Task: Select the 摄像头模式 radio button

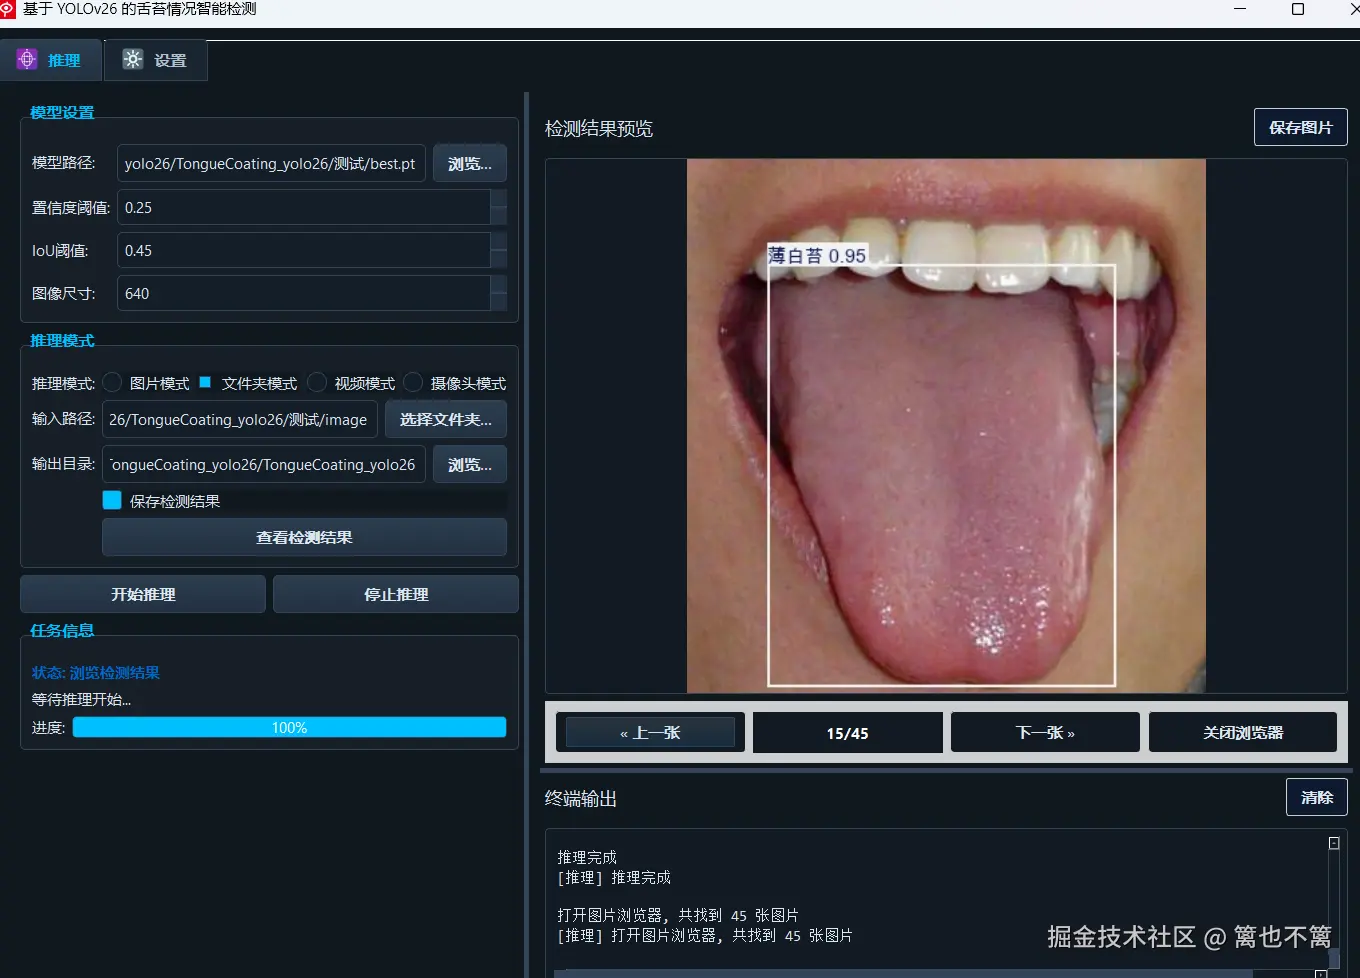Action: click(x=413, y=382)
